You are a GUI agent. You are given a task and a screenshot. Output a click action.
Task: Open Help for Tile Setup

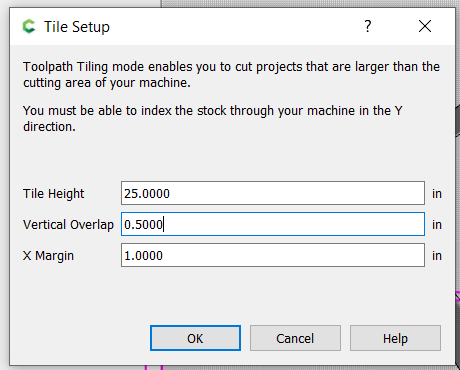[395, 338]
